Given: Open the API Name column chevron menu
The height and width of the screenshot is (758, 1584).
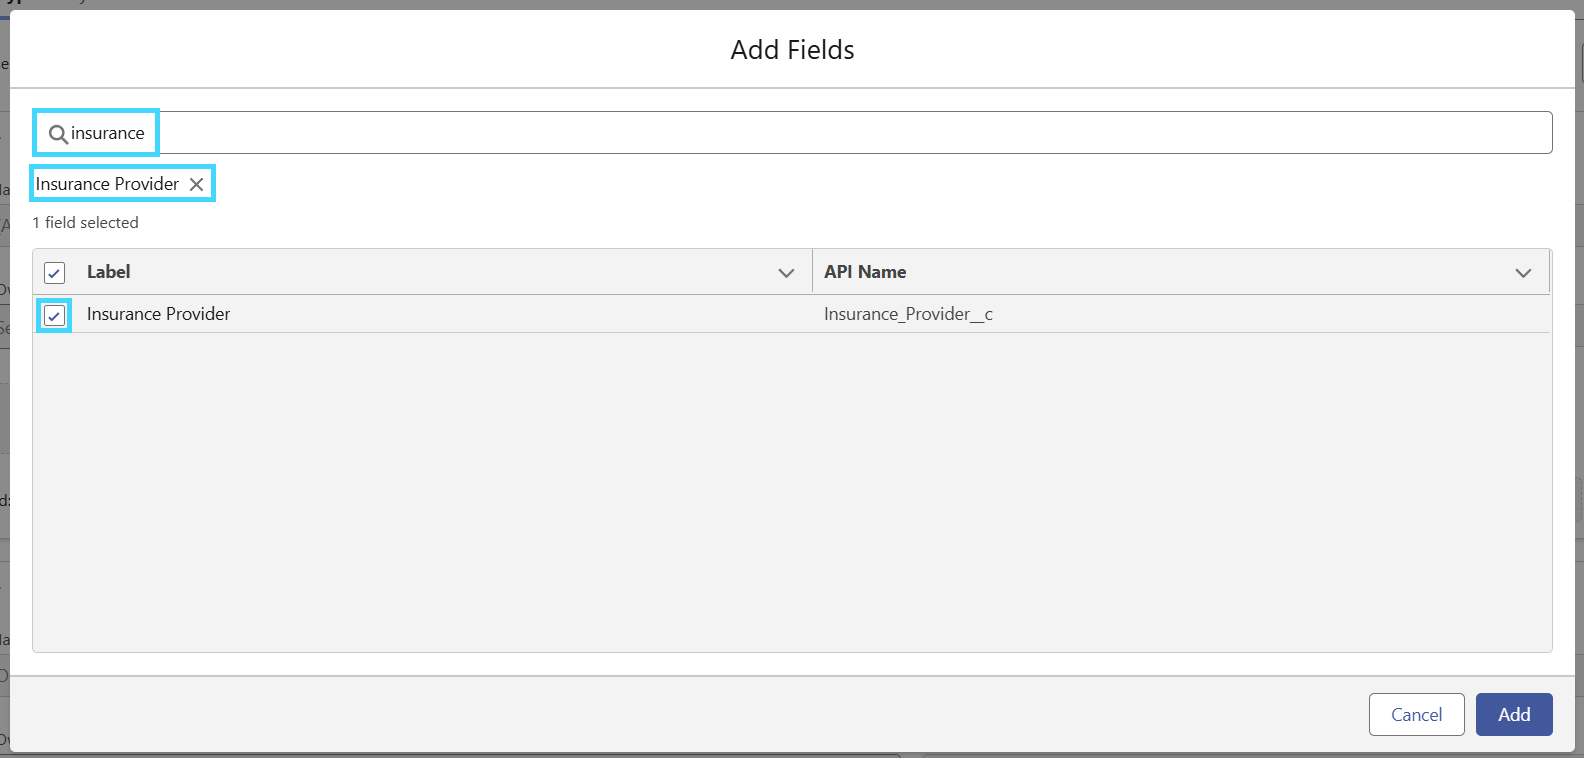Looking at the screenshot, I should (1523, 273).
